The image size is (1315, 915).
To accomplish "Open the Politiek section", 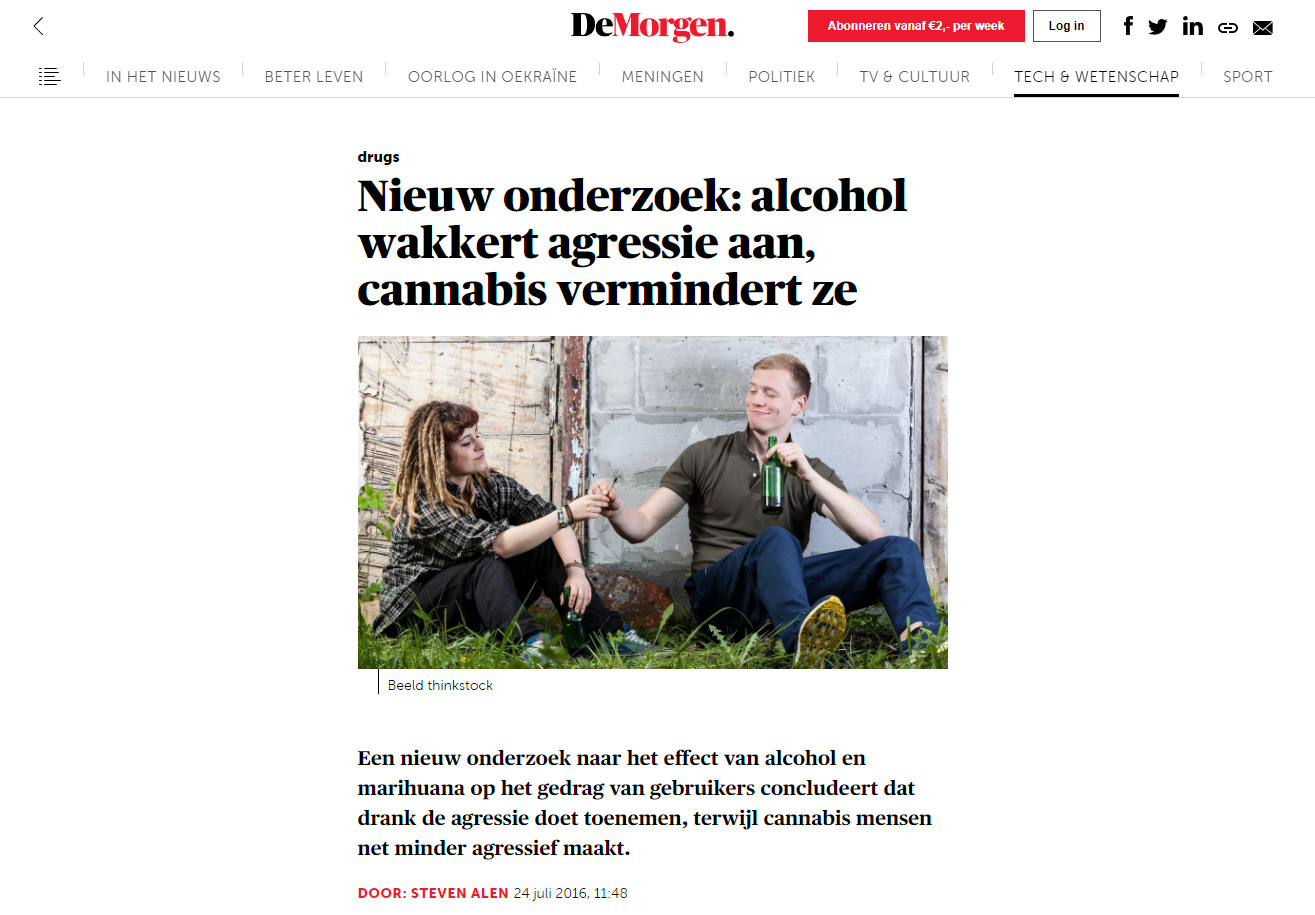I will click(781, 76).
